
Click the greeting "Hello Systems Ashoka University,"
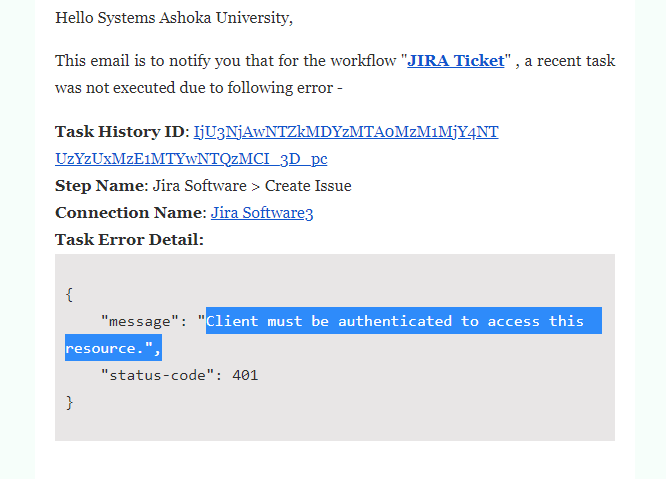point(174,18)
